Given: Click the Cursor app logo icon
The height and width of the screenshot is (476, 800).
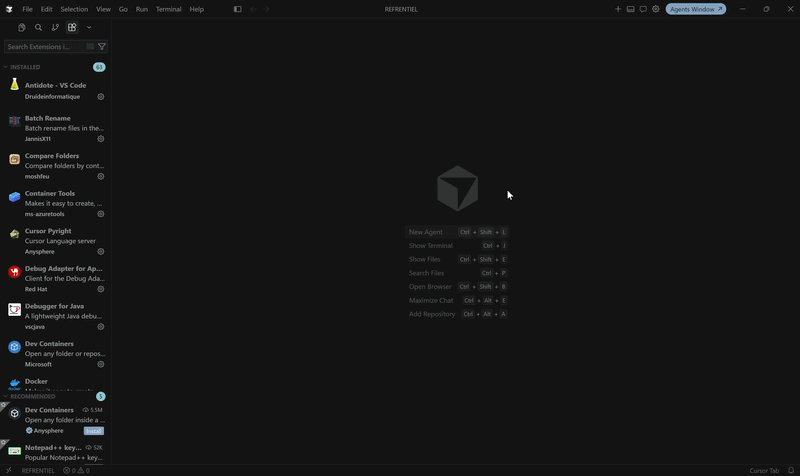Looking at the screenshot, I should (9, 9).
